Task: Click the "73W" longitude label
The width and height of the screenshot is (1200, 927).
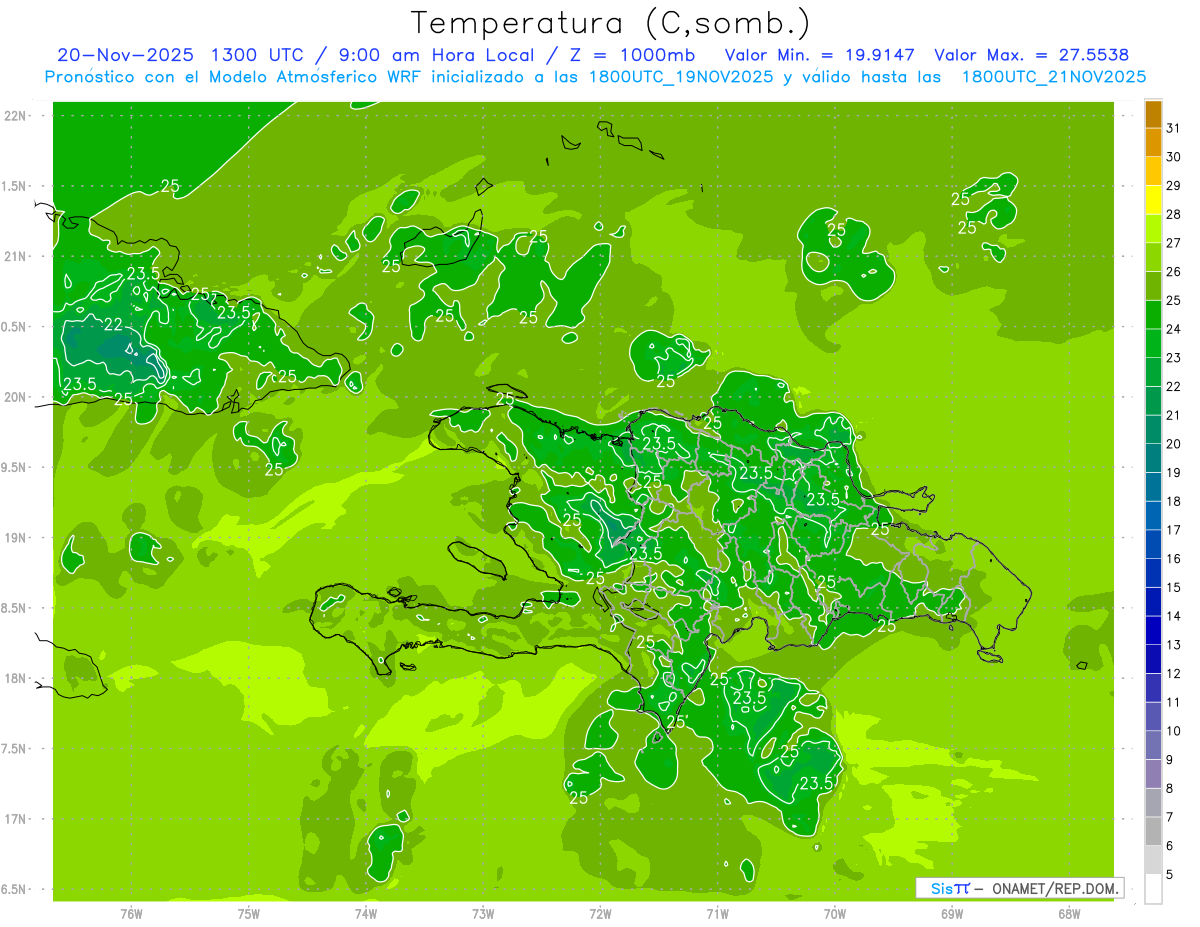Action: point(483,914)
